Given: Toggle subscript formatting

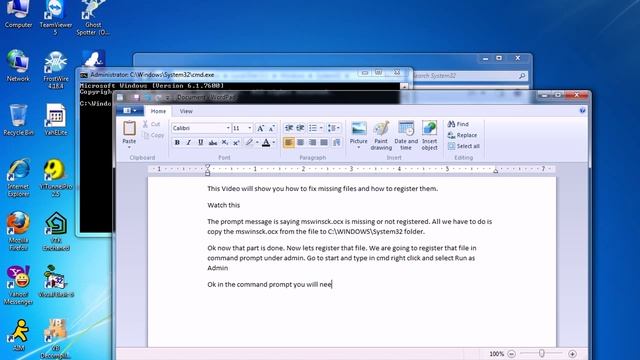Looking at the screenshot, I should pos(224,142).
